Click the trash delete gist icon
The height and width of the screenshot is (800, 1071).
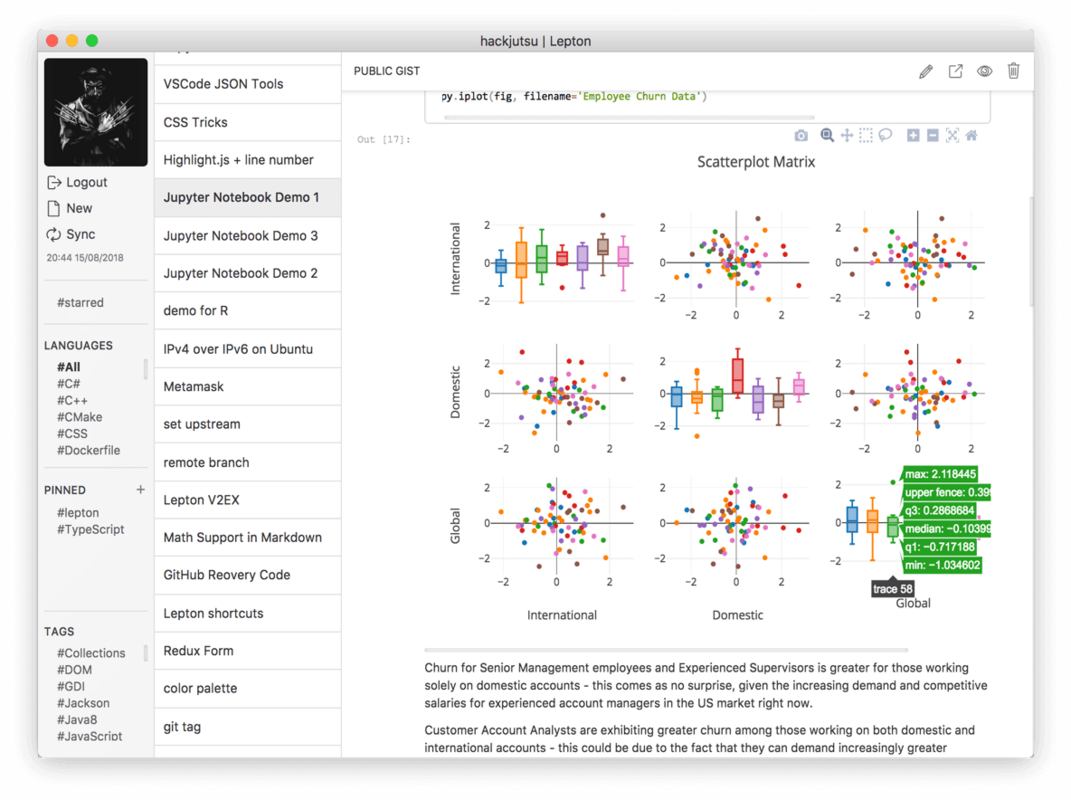1013,70
